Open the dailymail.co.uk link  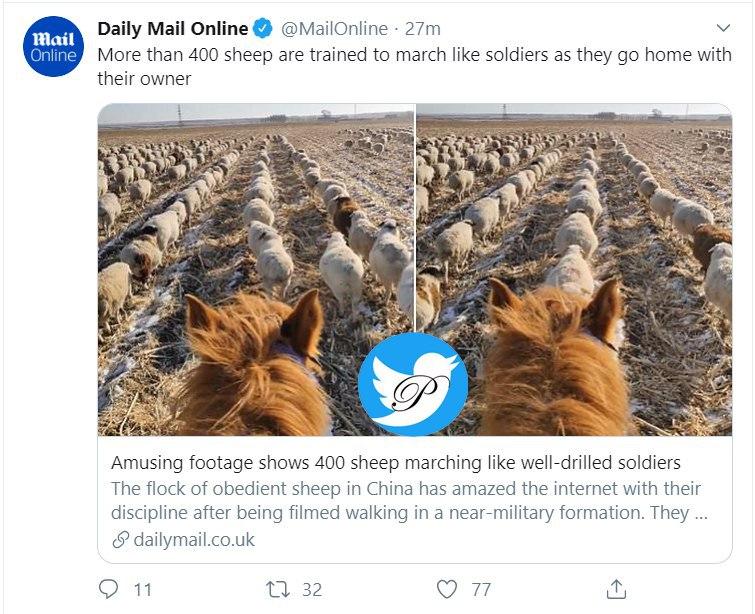(194, 540)
